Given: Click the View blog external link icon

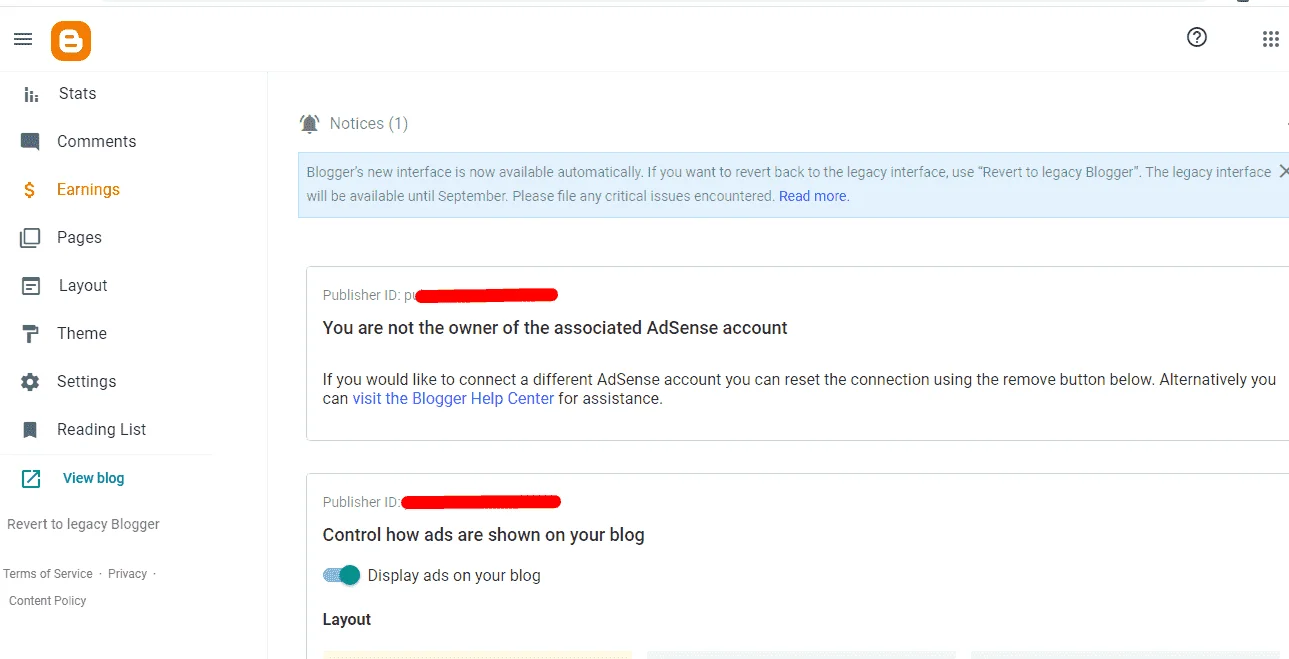Looking at the screenshot, I should pos(31,479).
